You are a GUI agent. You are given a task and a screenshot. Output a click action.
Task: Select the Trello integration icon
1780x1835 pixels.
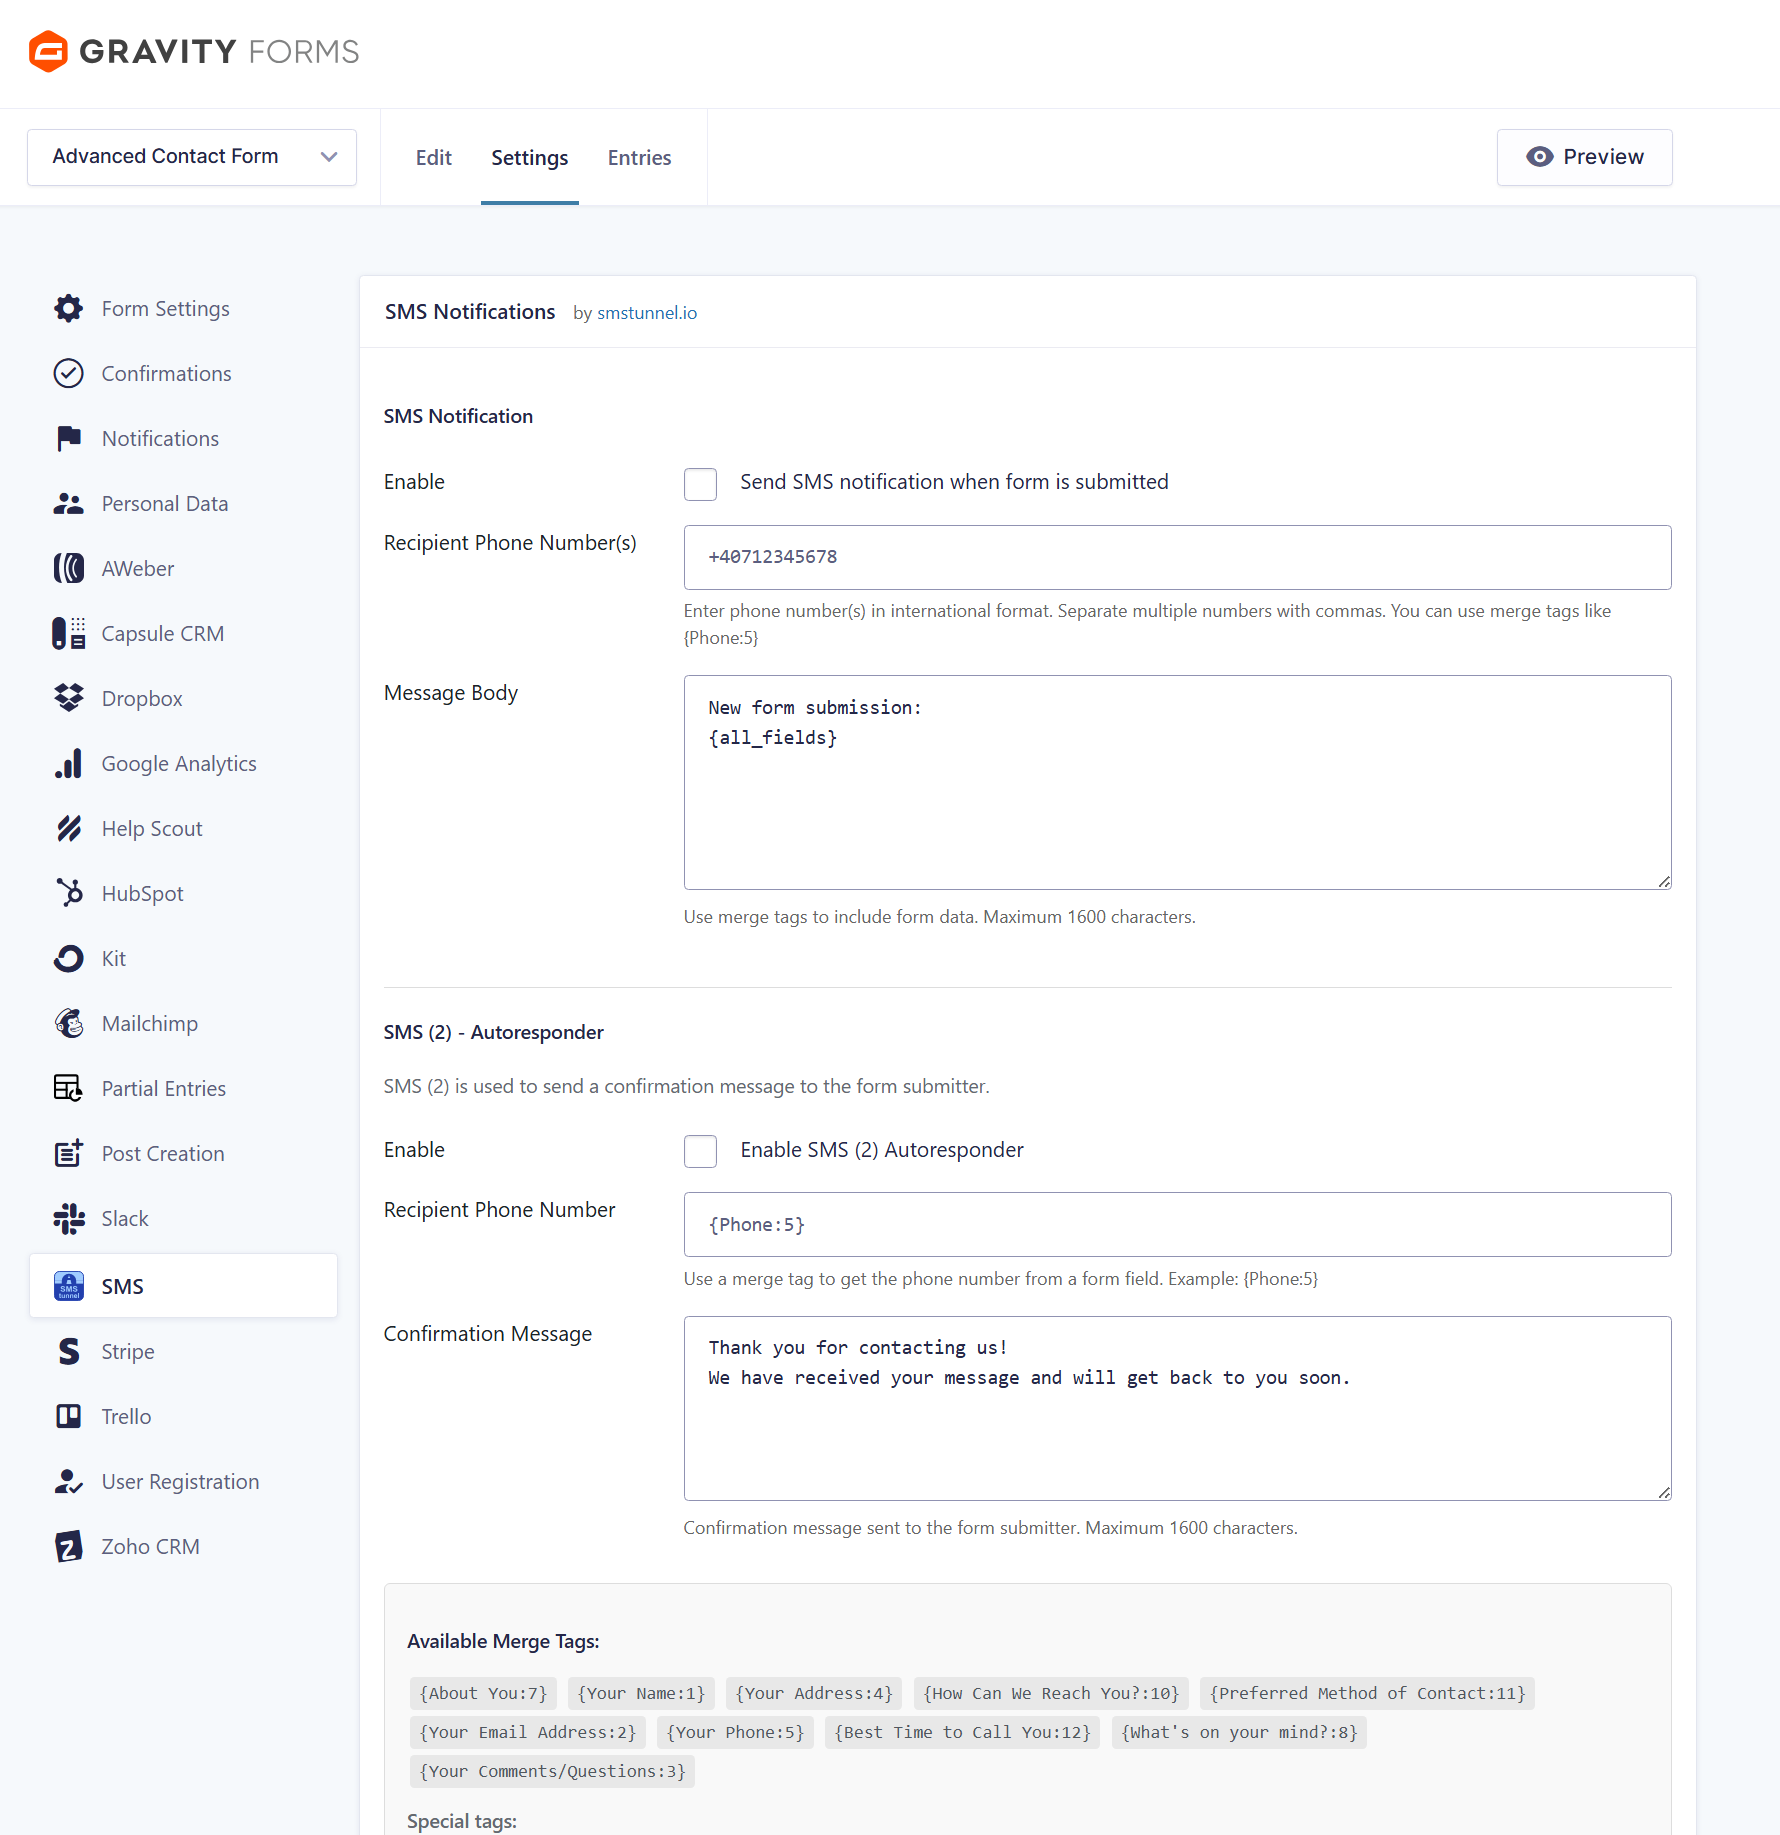(68, 1416)
